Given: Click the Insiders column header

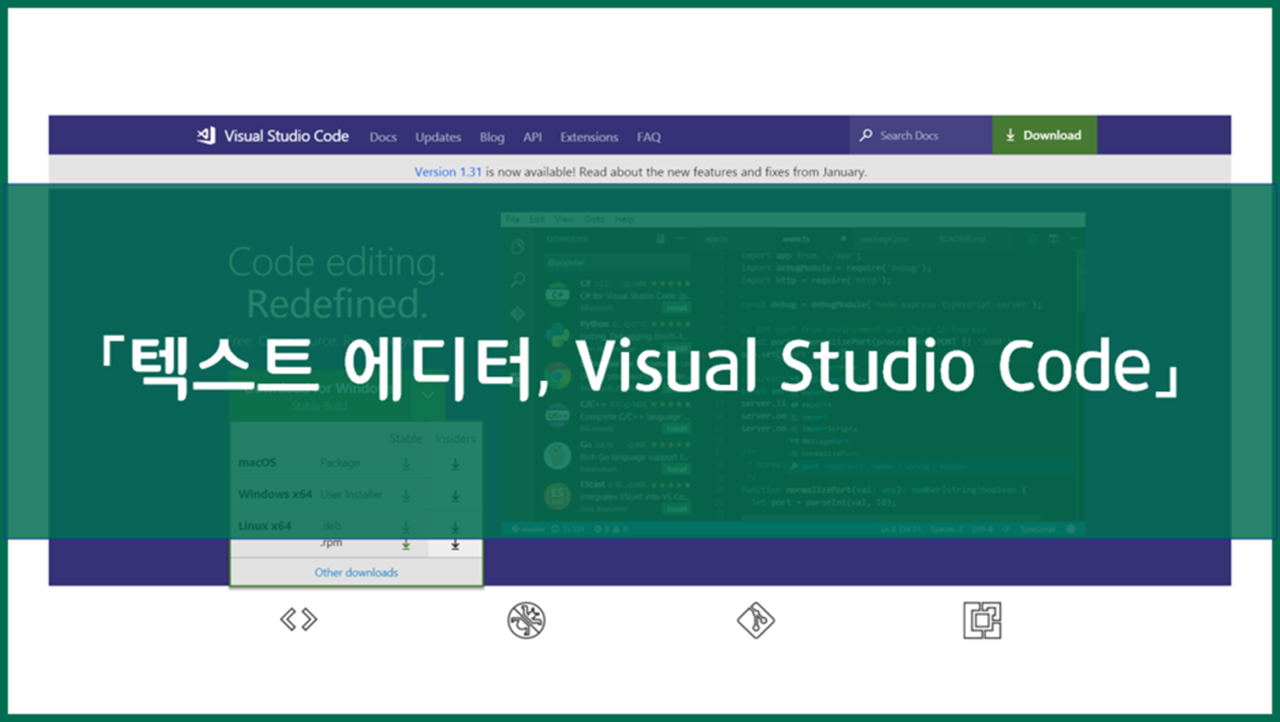Looking at the screenshot, I should click(x=456, y=438).
